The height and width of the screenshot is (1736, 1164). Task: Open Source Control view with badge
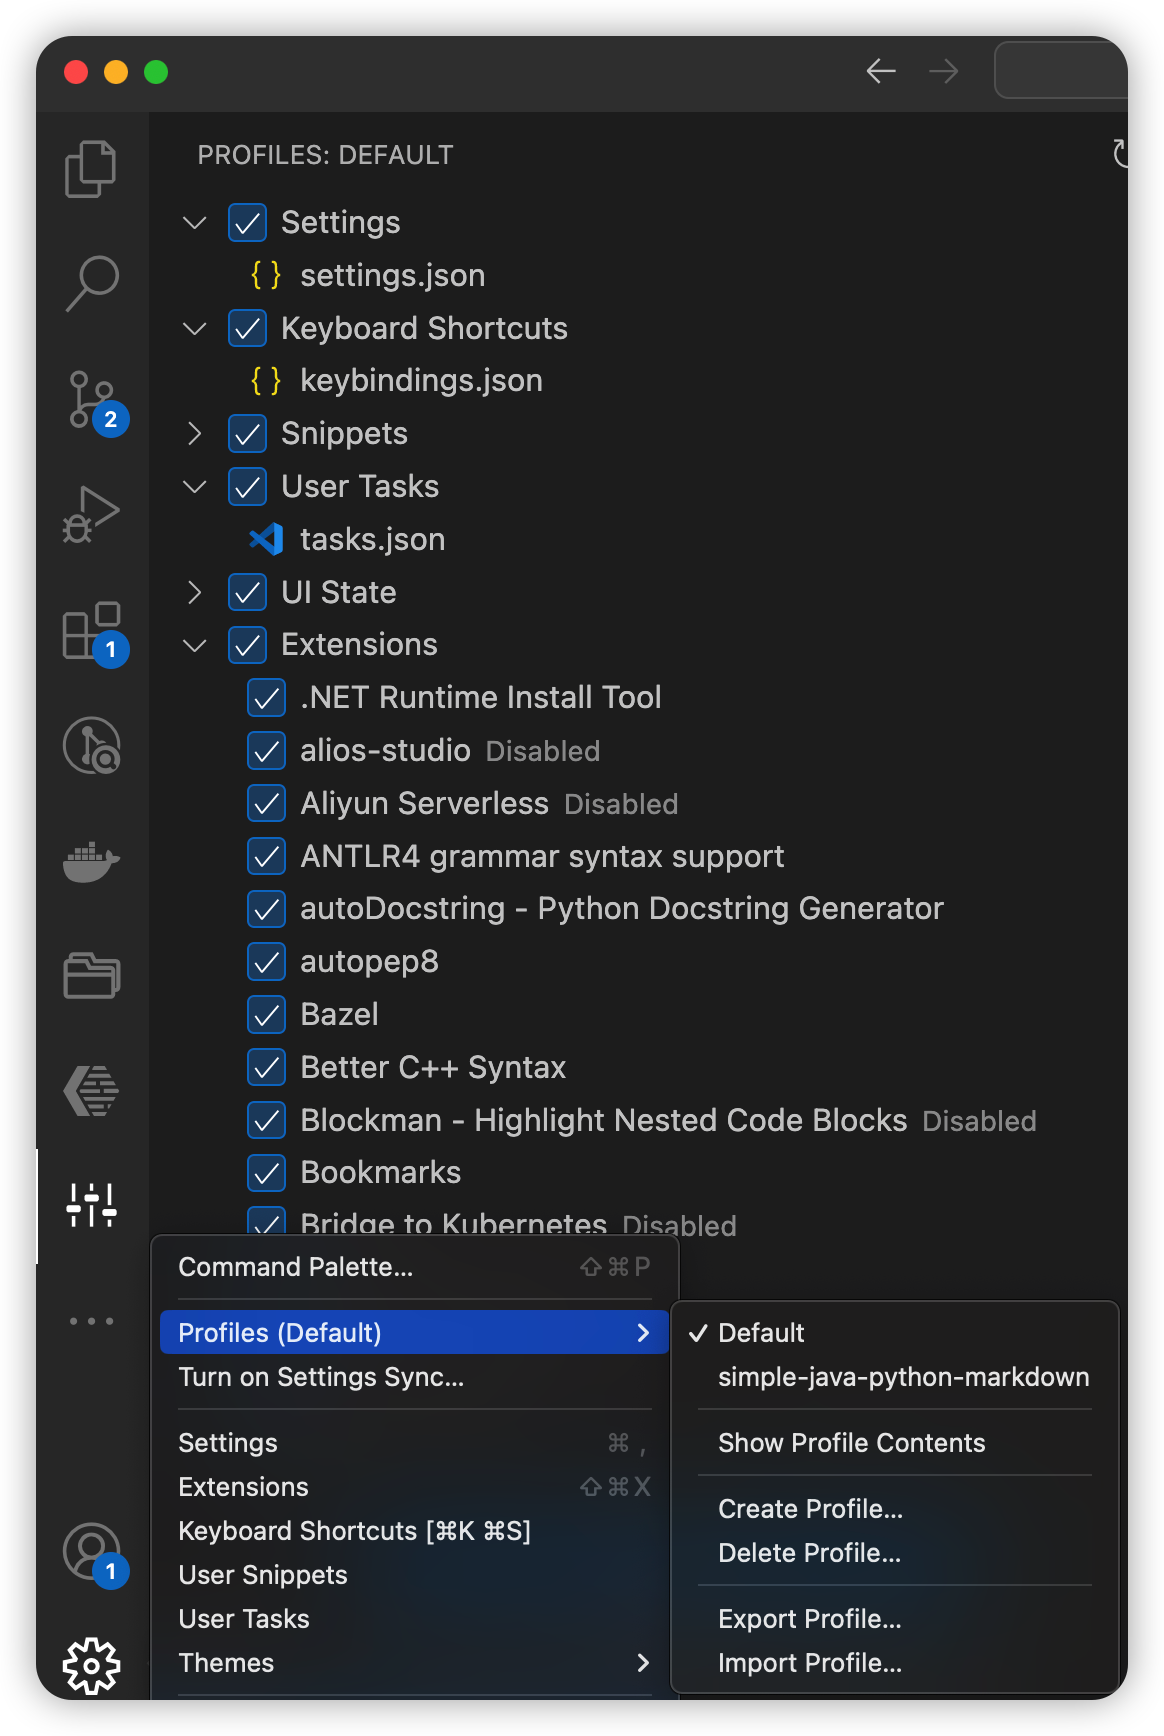point(91,400)
